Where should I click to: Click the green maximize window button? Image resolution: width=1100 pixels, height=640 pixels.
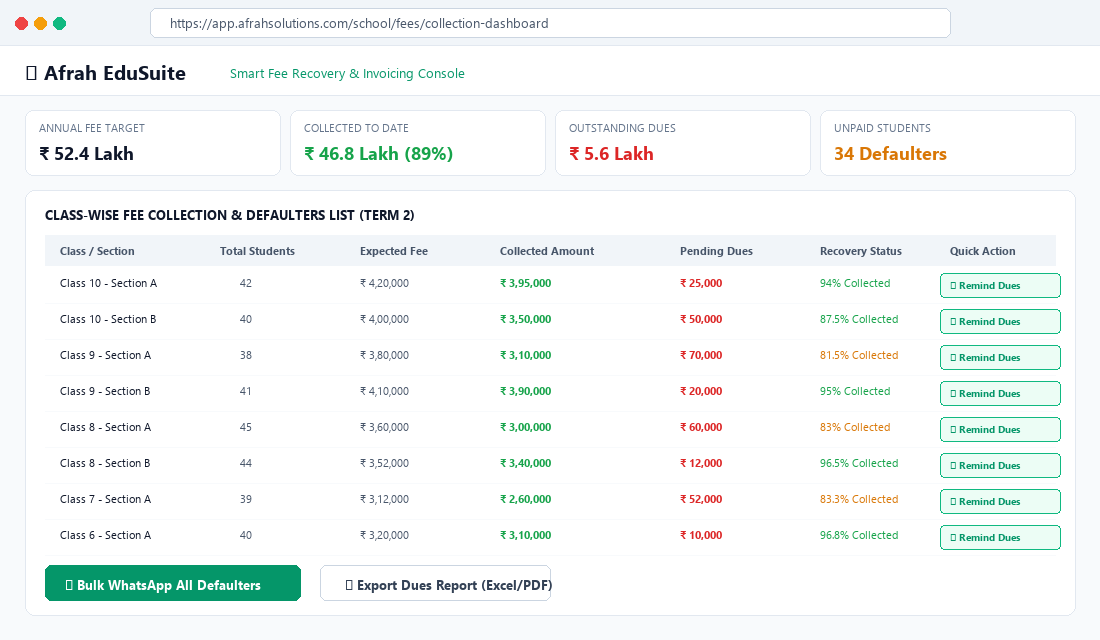point(60,24)
